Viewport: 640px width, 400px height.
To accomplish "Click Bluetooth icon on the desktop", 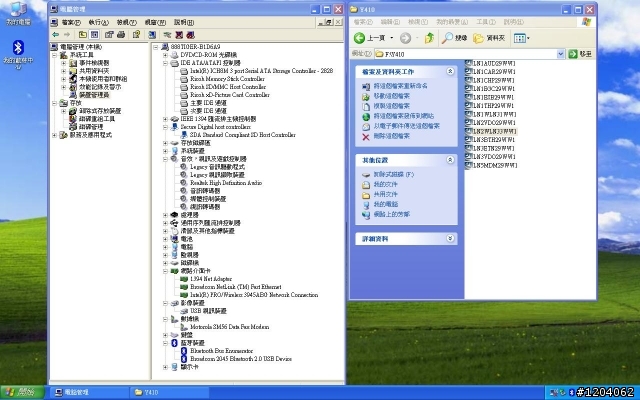I will 18,48.
